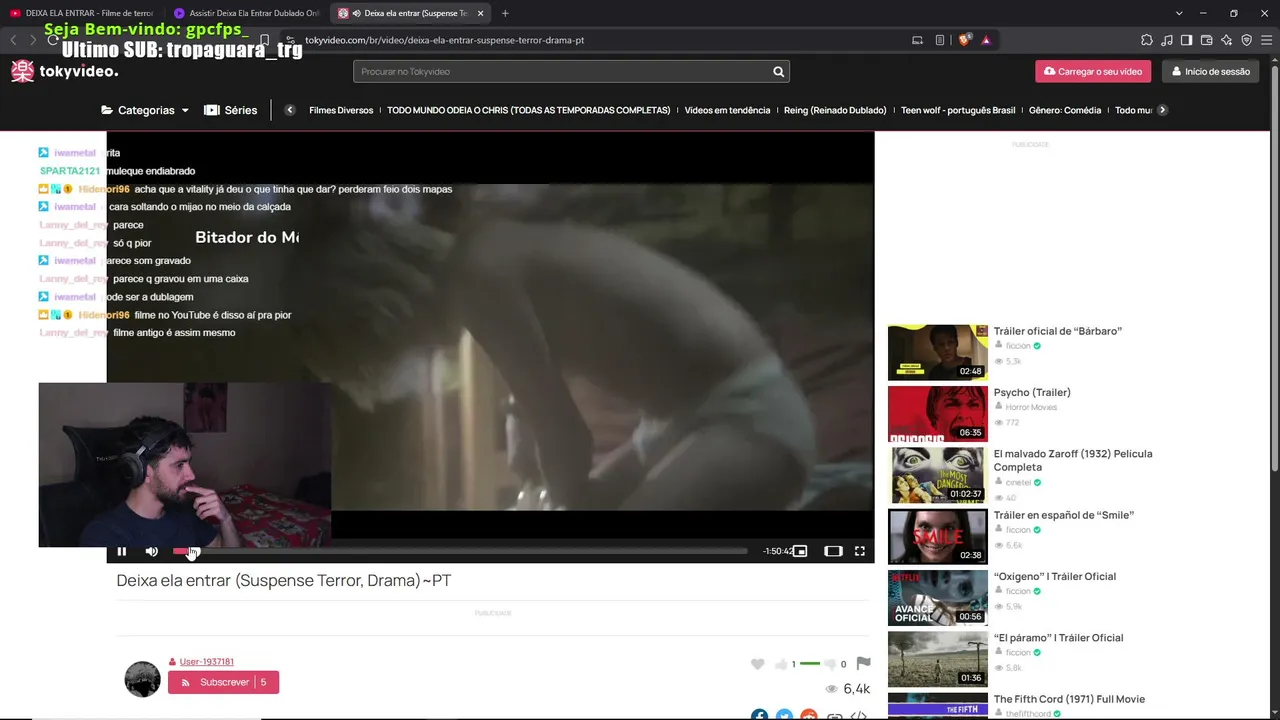This screenshot has width=1280, height=720.
Task: Share the video on Facebook
Action: [x=760, y=715]
